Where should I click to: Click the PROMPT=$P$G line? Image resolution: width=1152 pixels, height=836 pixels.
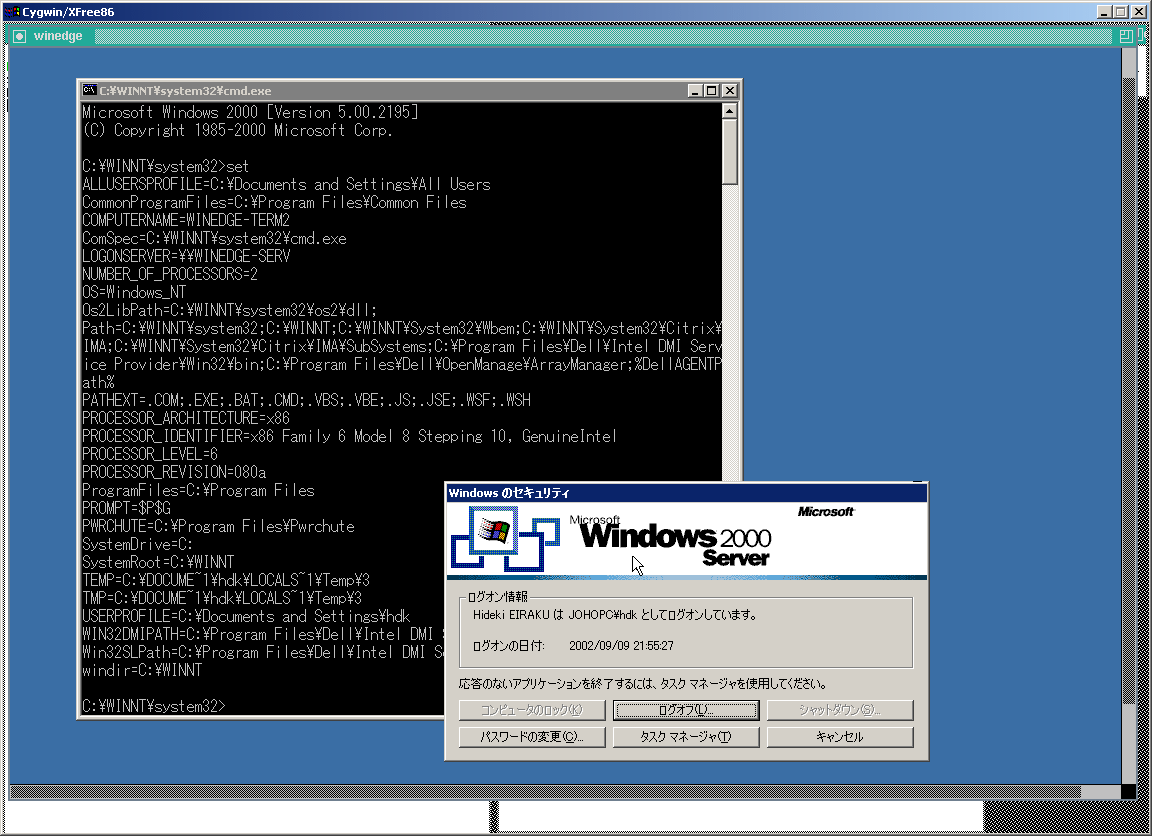pos(126,508)
